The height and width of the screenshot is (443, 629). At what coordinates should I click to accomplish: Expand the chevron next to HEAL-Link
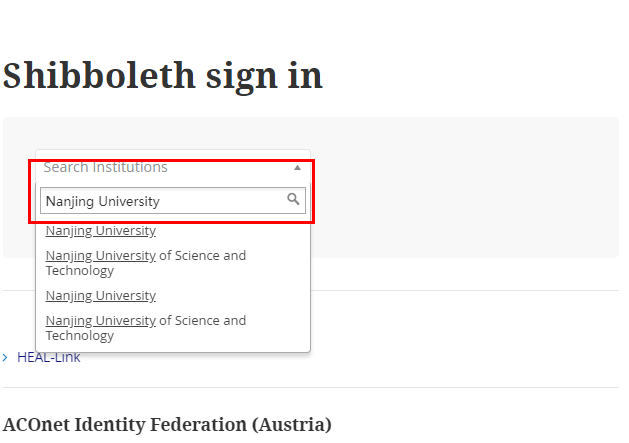coord(5,358)
